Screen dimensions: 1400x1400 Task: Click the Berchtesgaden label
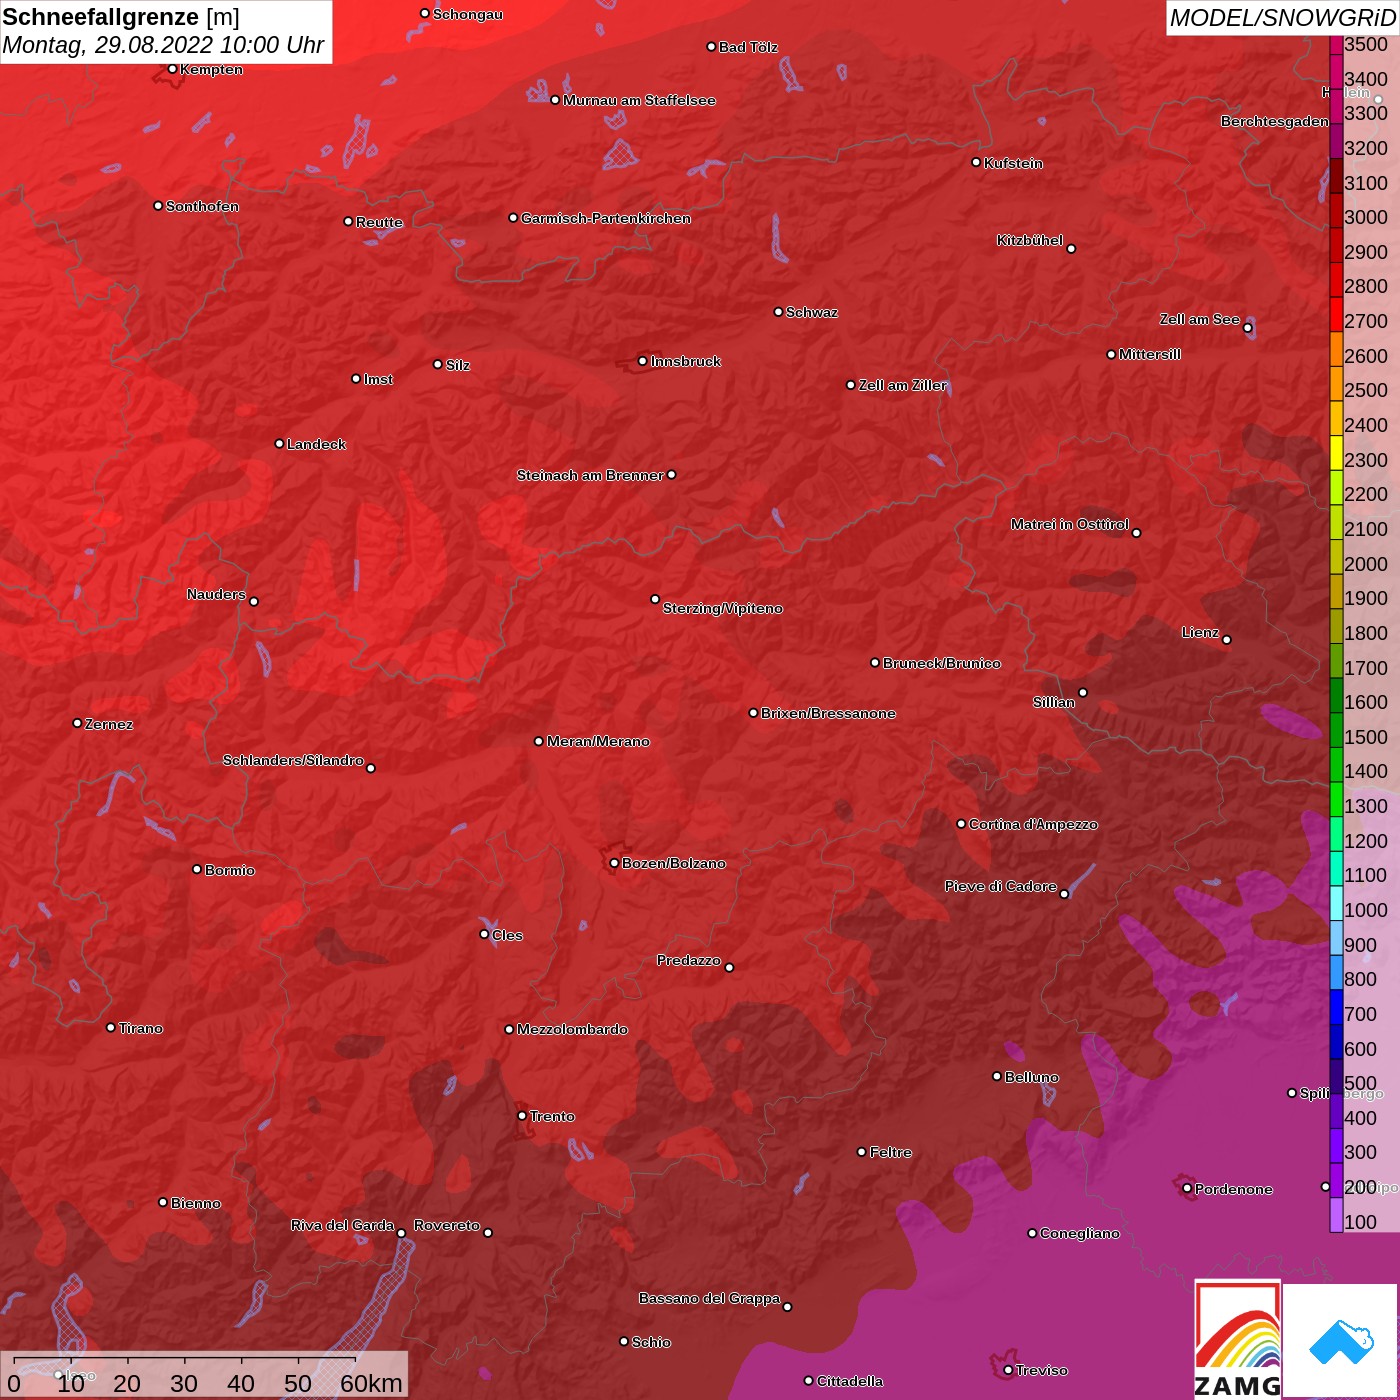click(x=1275, y=121)
